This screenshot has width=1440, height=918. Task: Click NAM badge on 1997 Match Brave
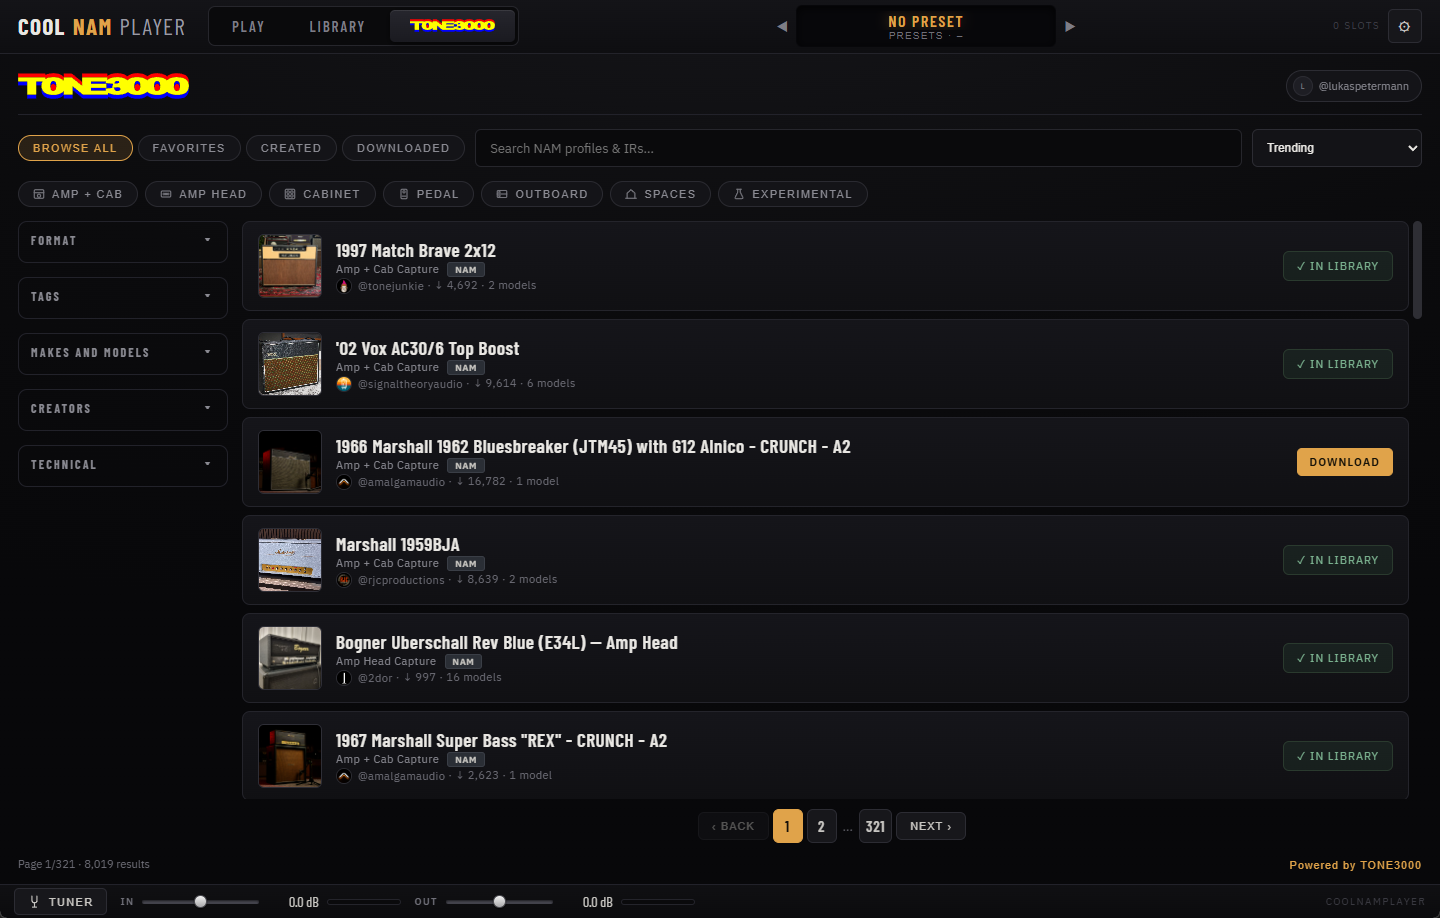pyautogui.click(x=466, y=270)
